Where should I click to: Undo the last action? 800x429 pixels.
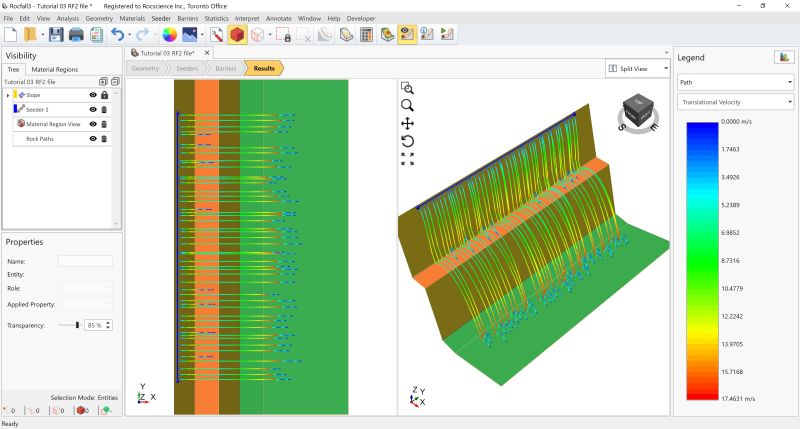click(118, 35)
